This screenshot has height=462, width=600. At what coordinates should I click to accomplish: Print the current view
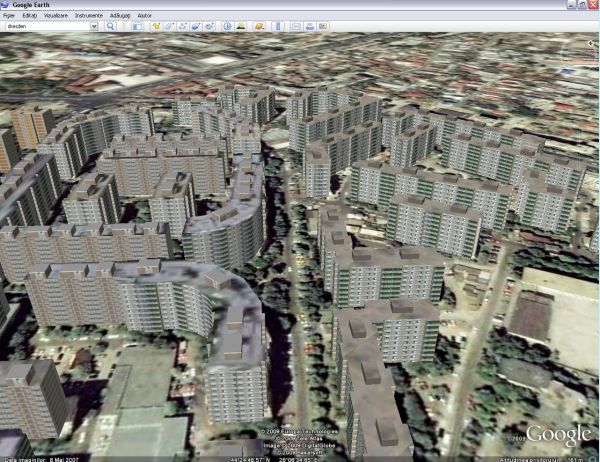pos(310,25)
